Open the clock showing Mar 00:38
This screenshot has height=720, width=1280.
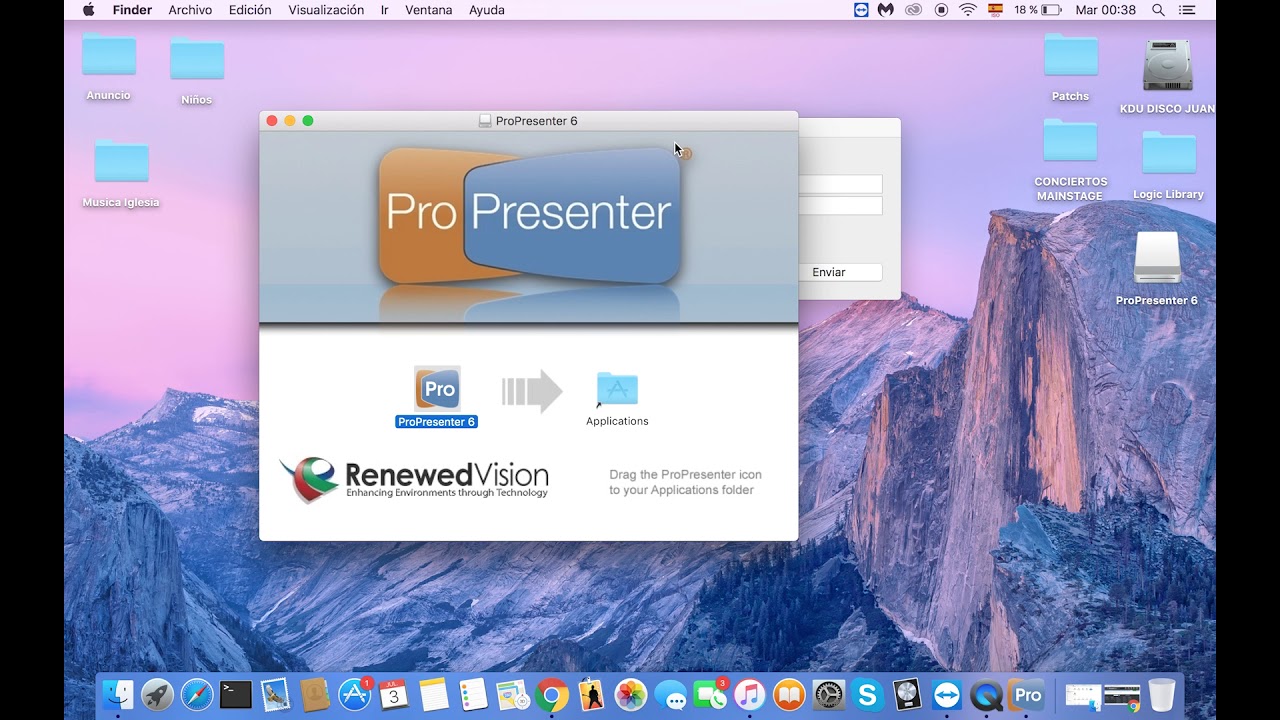pyautogui.click(x=1105, y=10)
